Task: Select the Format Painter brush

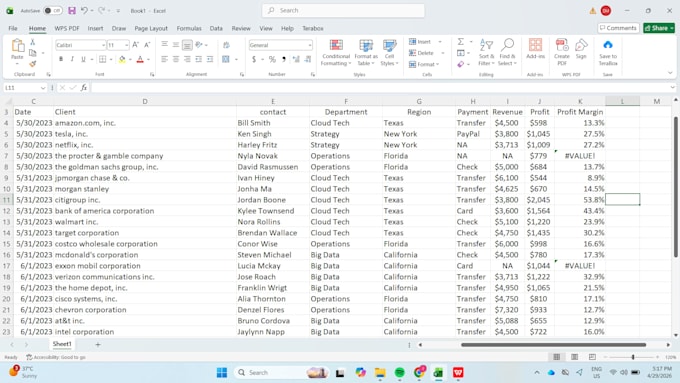Action: click(33, 63)
